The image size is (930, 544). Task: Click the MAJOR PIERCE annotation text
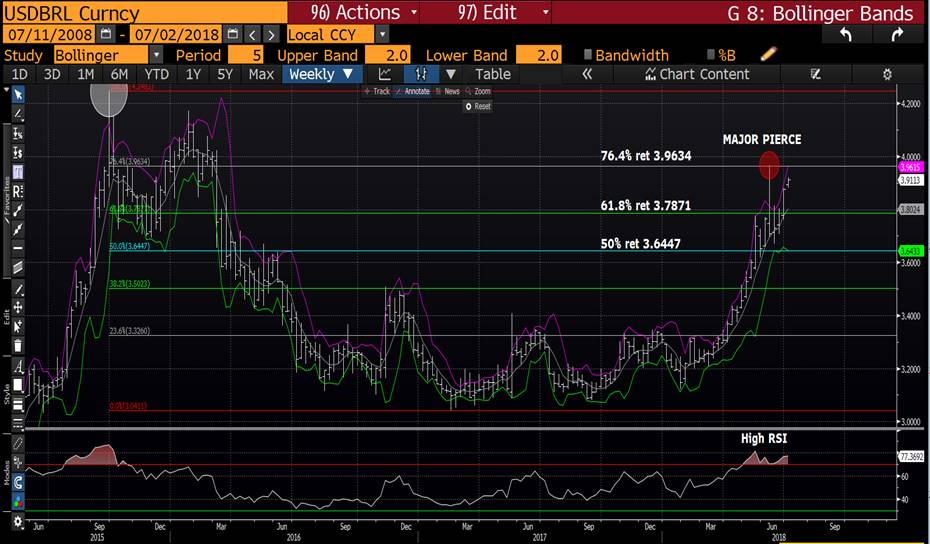[x=762, y=139]
